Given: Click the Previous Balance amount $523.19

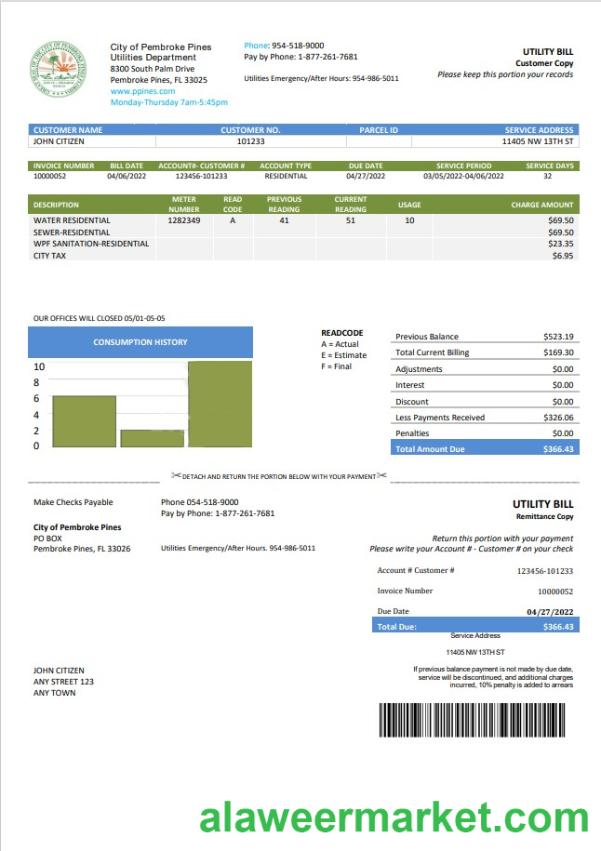Looking at the screenshot, I should [557, 337].
